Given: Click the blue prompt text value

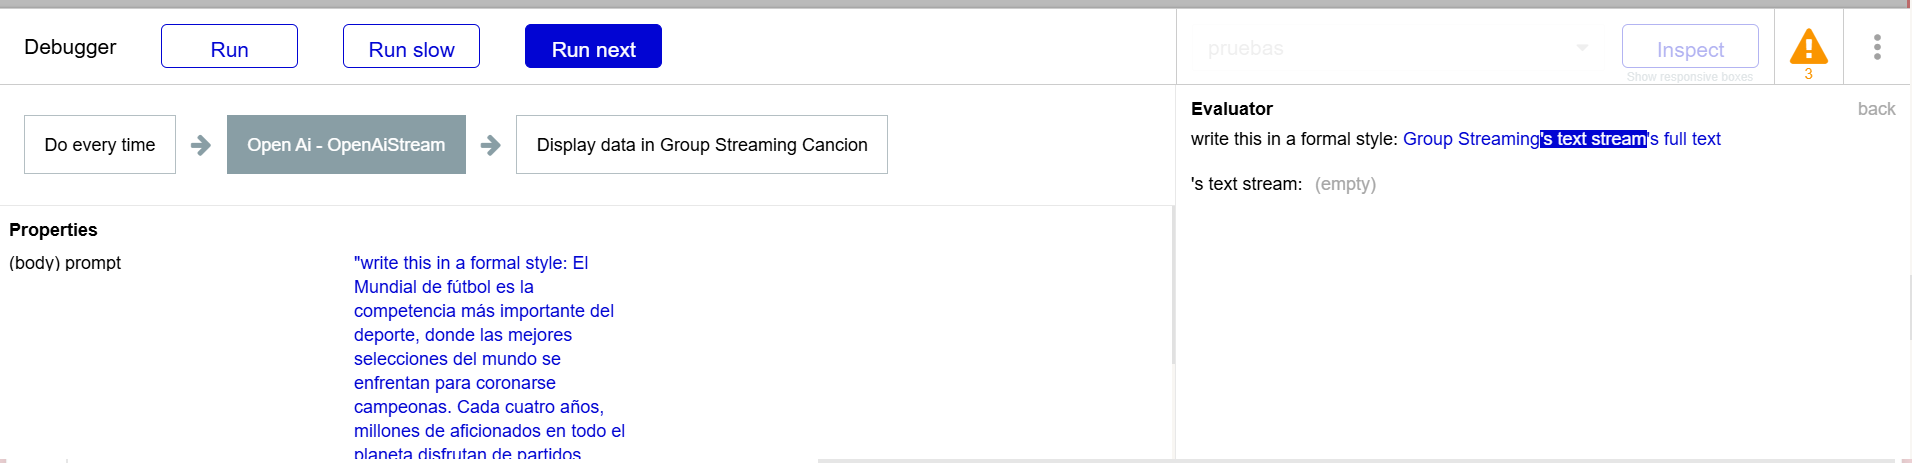Looking at the screenshot, I should point(488,346).
